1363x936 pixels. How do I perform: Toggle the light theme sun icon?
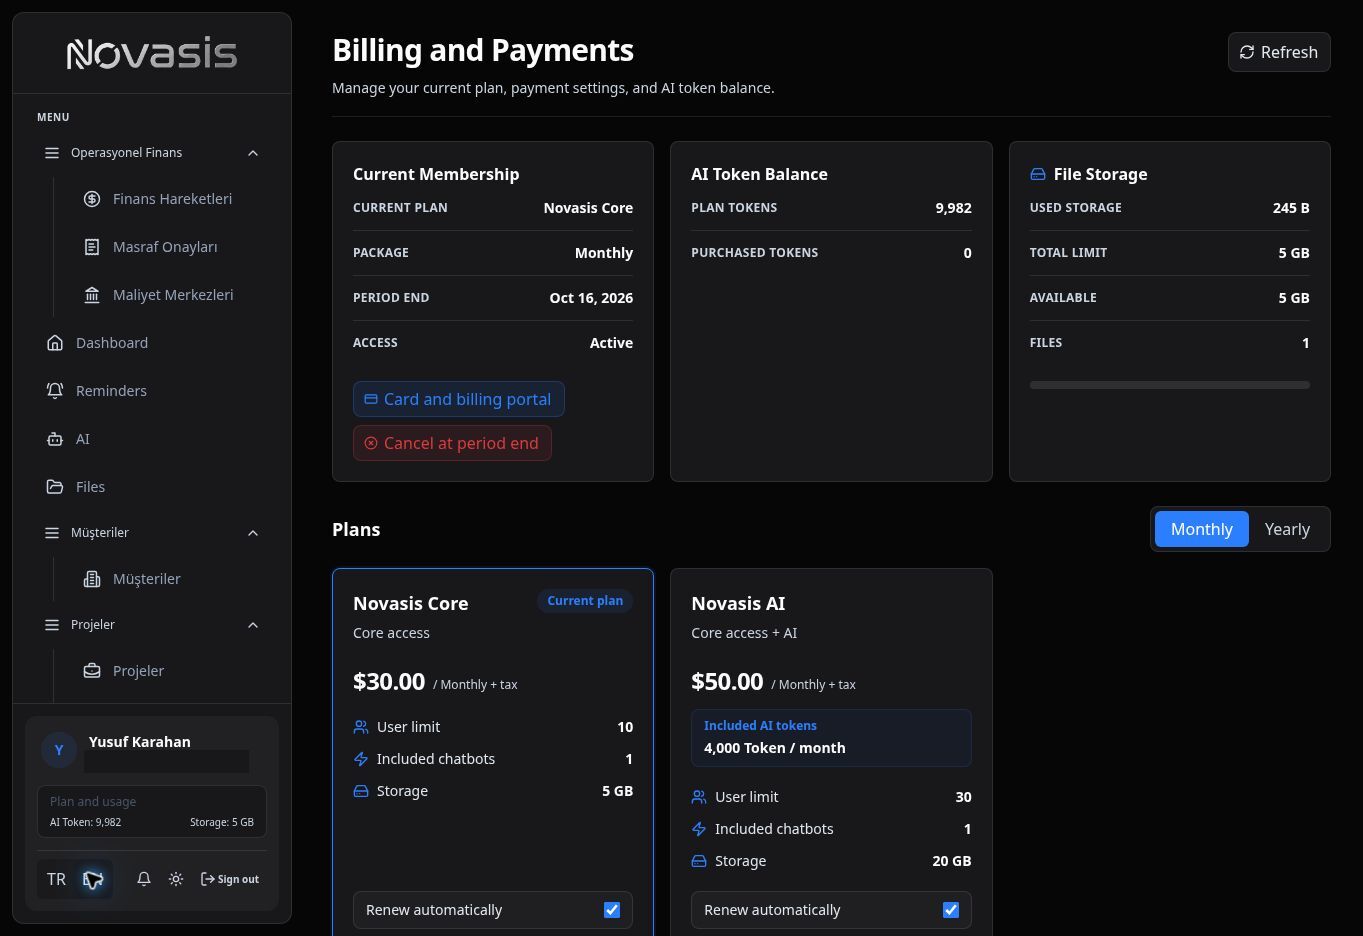pyautogui.click(x=176, y=879)
